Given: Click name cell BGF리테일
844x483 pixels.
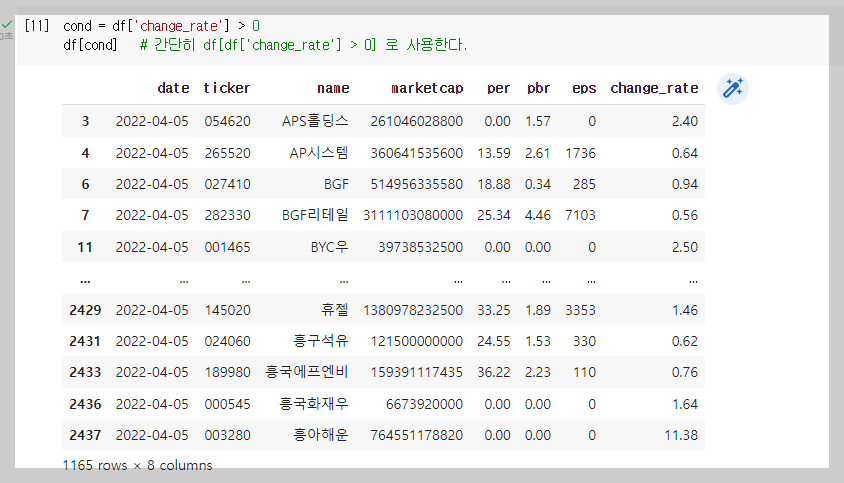Looking at the screenshot, I should click(x=315, y=215).
